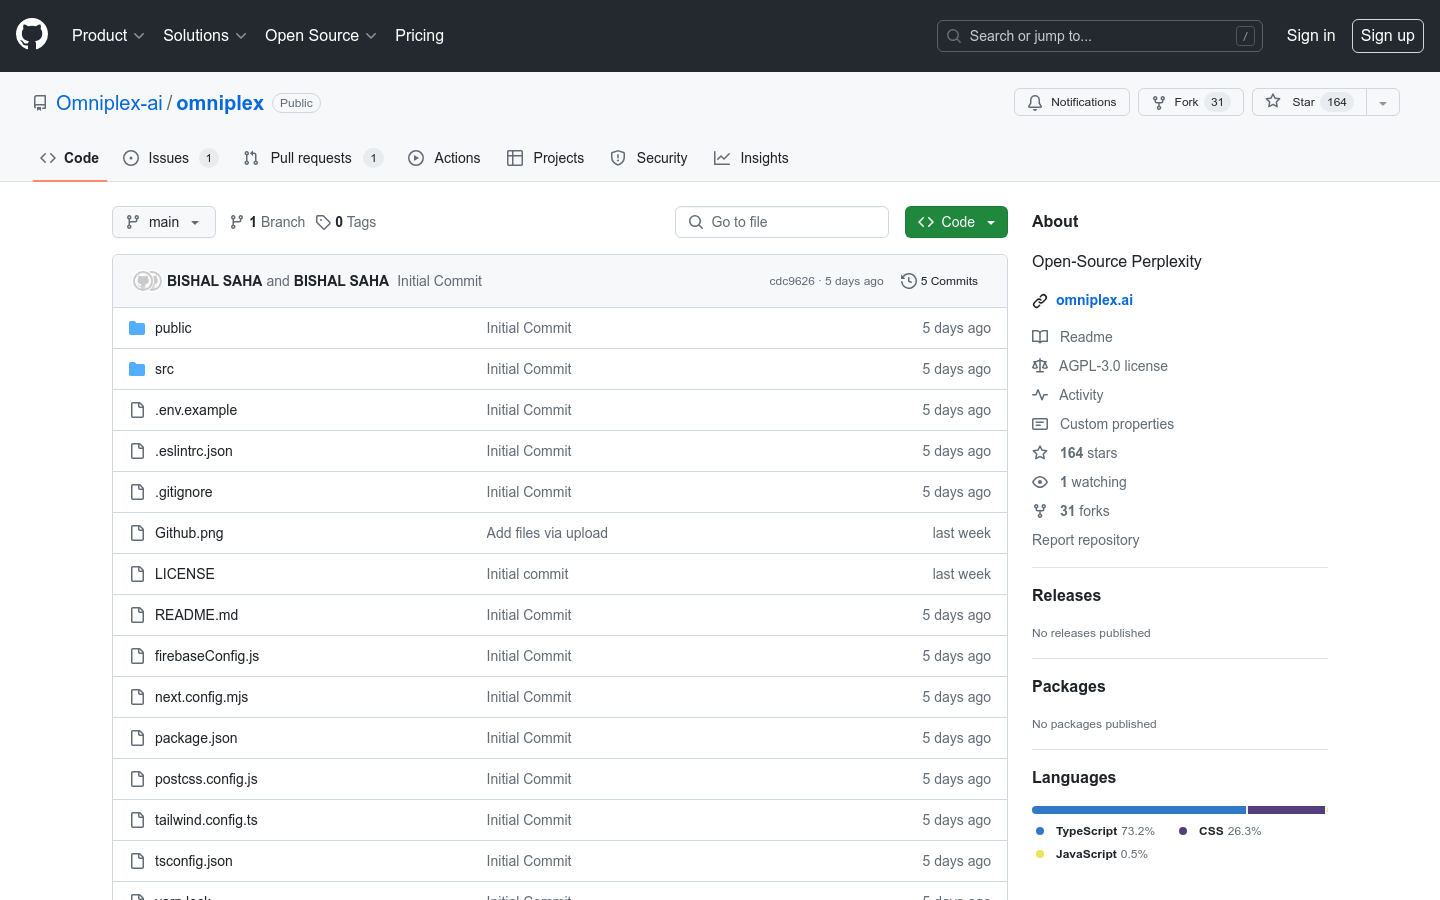1440x900 pixels.
Task: Open the Issues tab
Action: [170, 158]
